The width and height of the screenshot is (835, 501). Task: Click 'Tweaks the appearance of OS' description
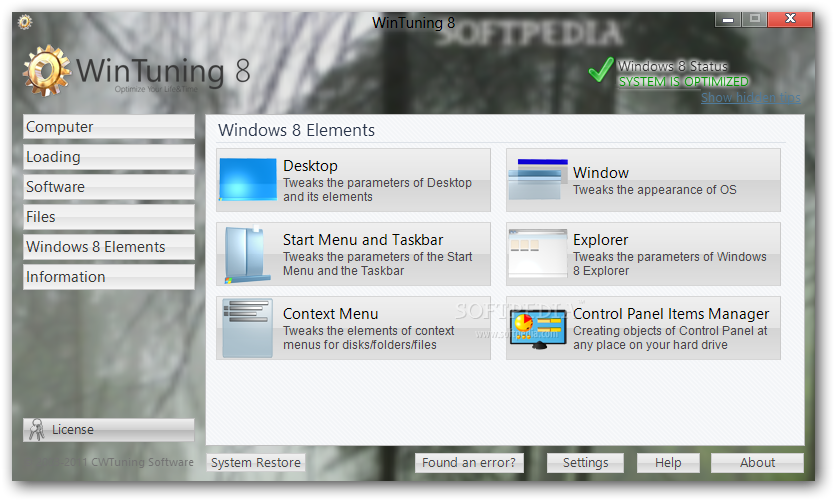click(655, 190)
